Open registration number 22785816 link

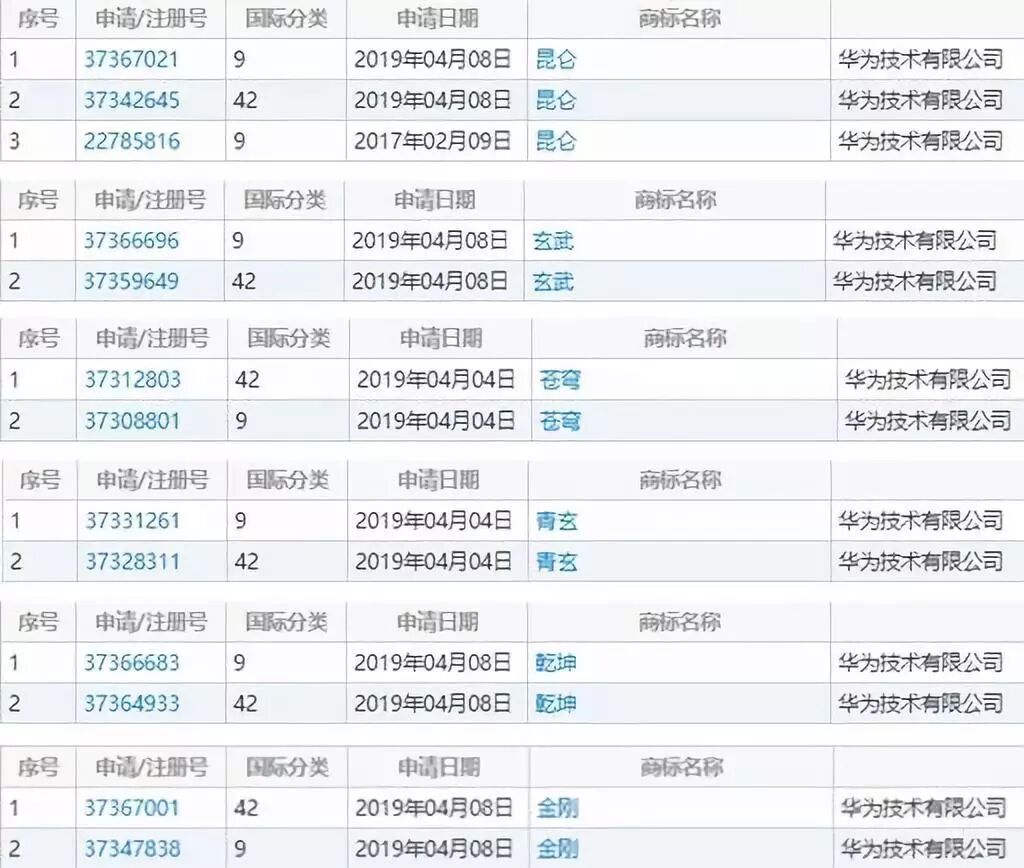[131, 140]
